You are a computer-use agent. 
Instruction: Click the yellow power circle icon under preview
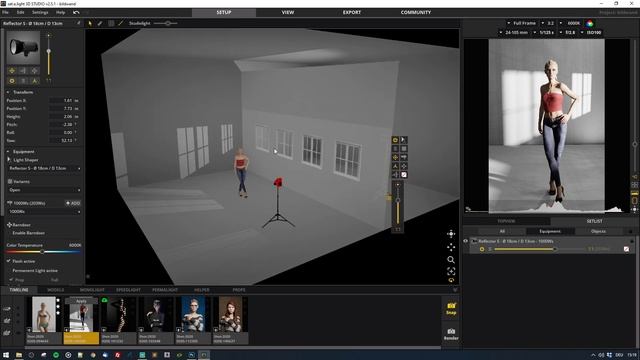pos(12,81)
